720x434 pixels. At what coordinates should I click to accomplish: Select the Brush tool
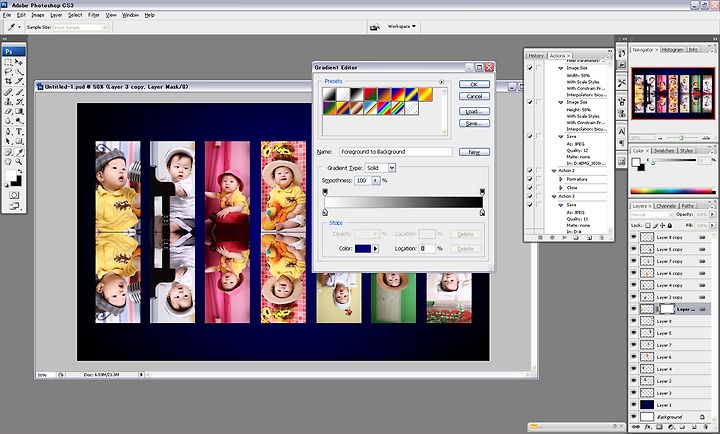(x=19, y=92)
